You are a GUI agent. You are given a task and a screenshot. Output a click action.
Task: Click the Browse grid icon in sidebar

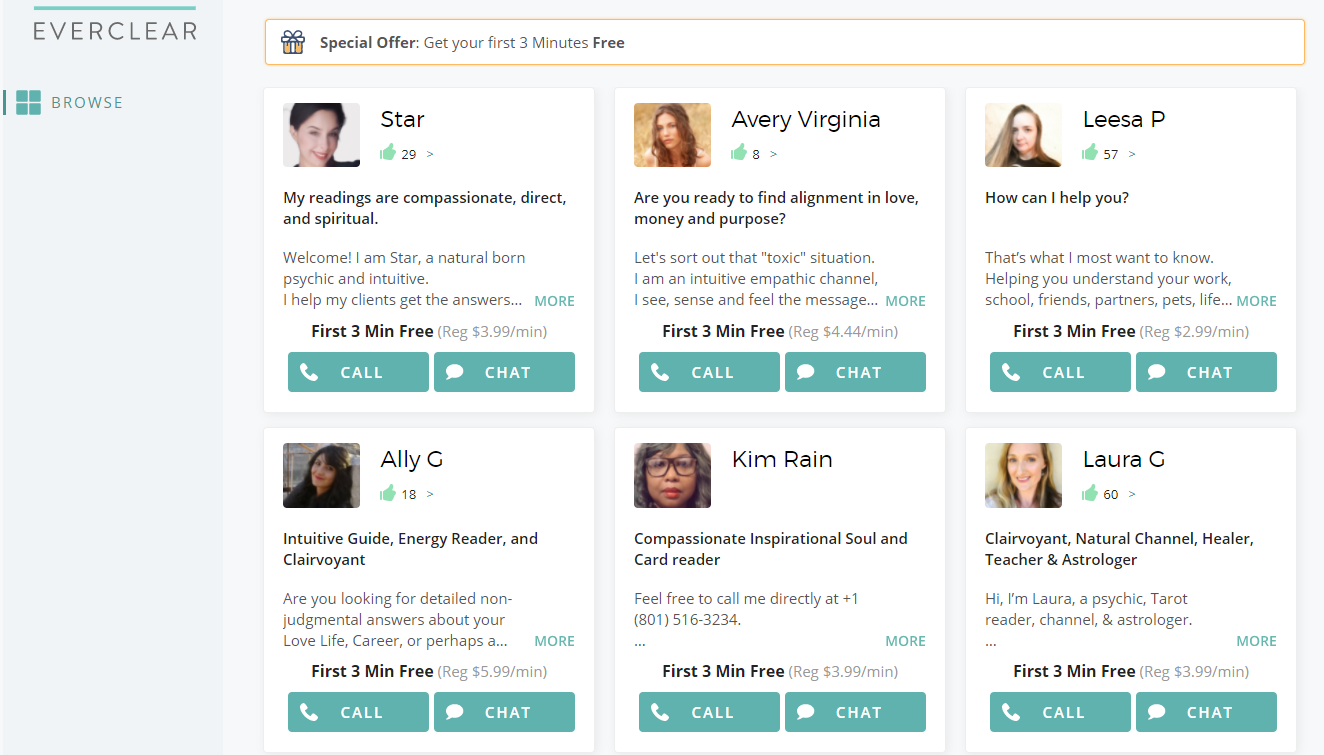coord(29,102)
